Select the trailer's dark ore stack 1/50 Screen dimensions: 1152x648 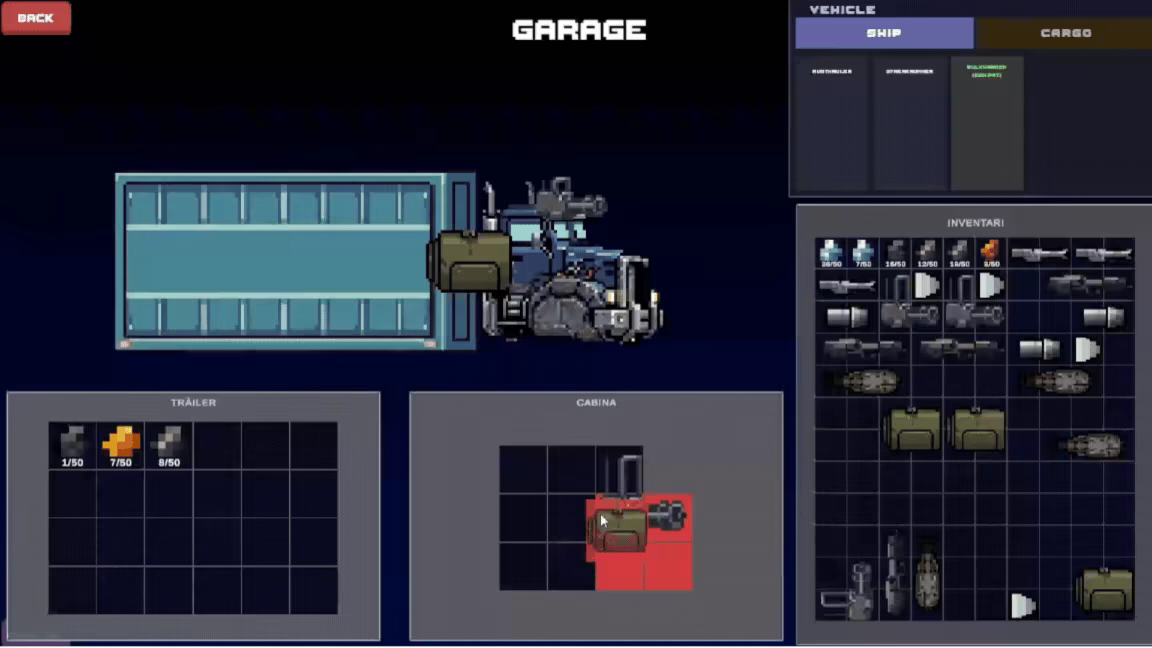[x=72, y=445]
